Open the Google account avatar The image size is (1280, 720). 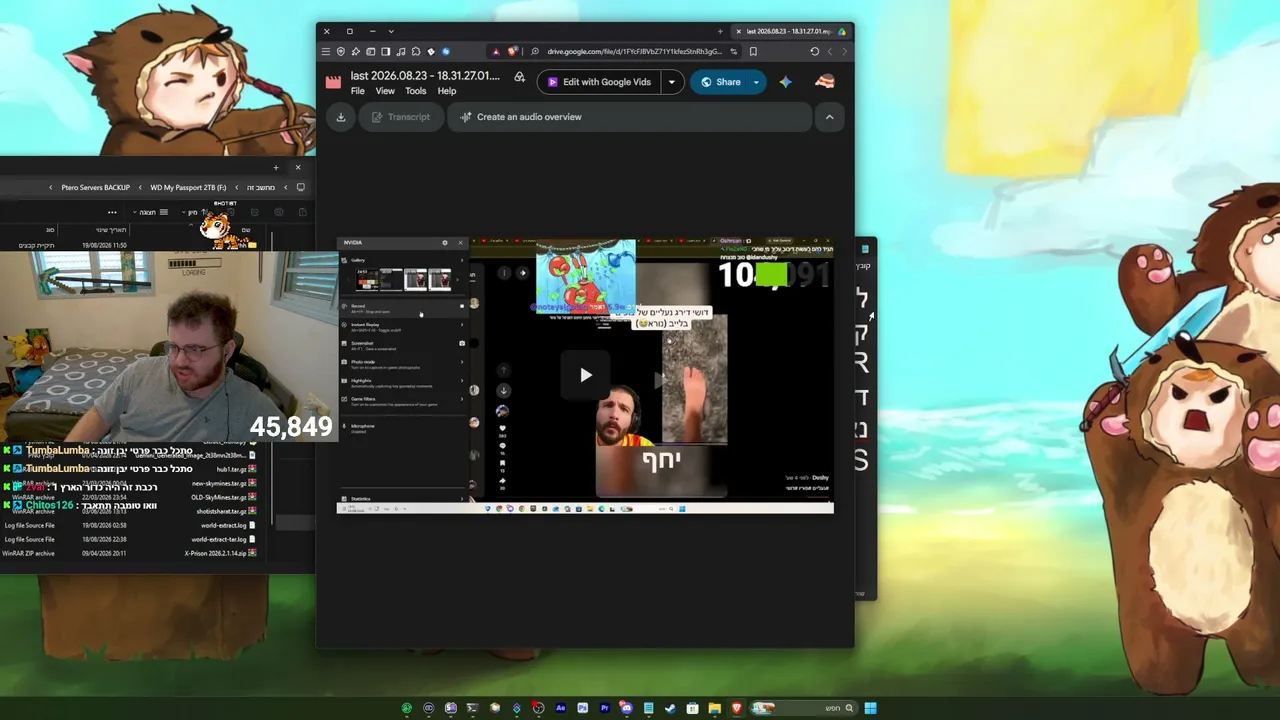click(x=825, y=82)
